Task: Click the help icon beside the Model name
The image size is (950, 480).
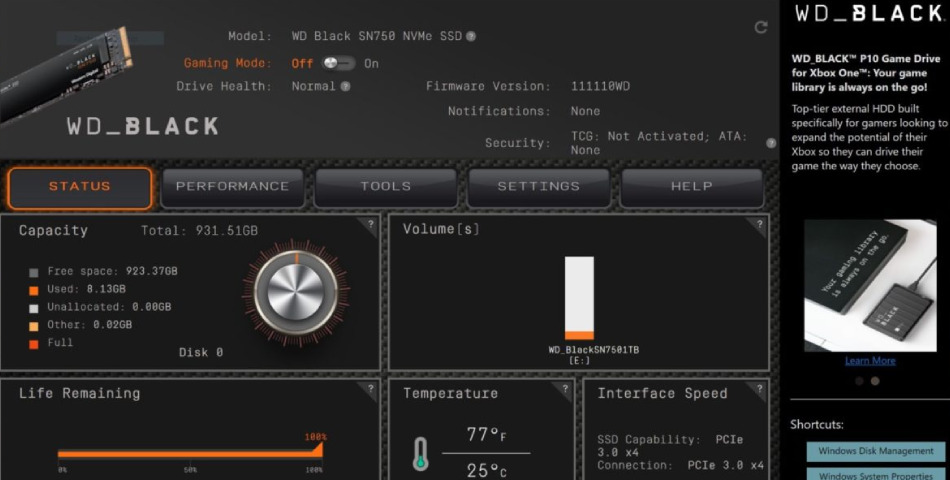Action: 471,37
